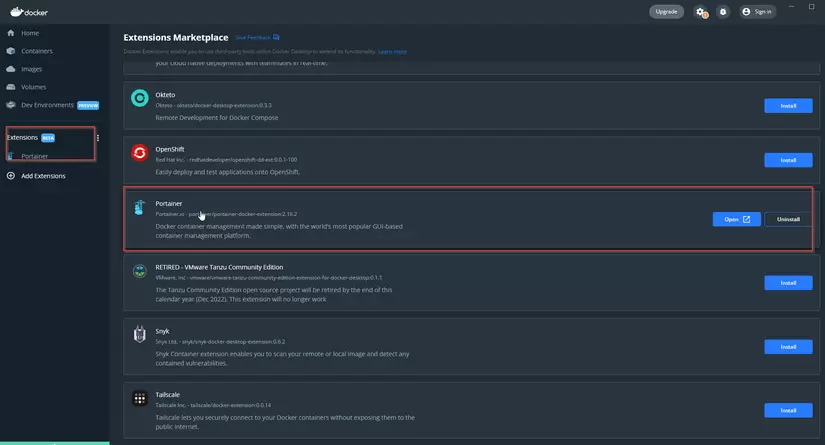Select the Okteto extension title
This screenshot has height=445, width=825.
[165, 95]
